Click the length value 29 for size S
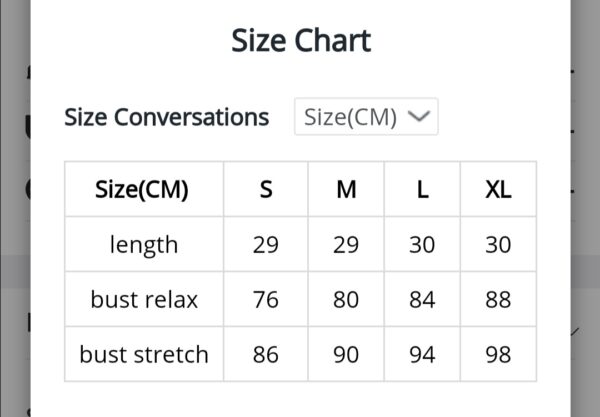The image size is (600, 417). tap(266, 244)
